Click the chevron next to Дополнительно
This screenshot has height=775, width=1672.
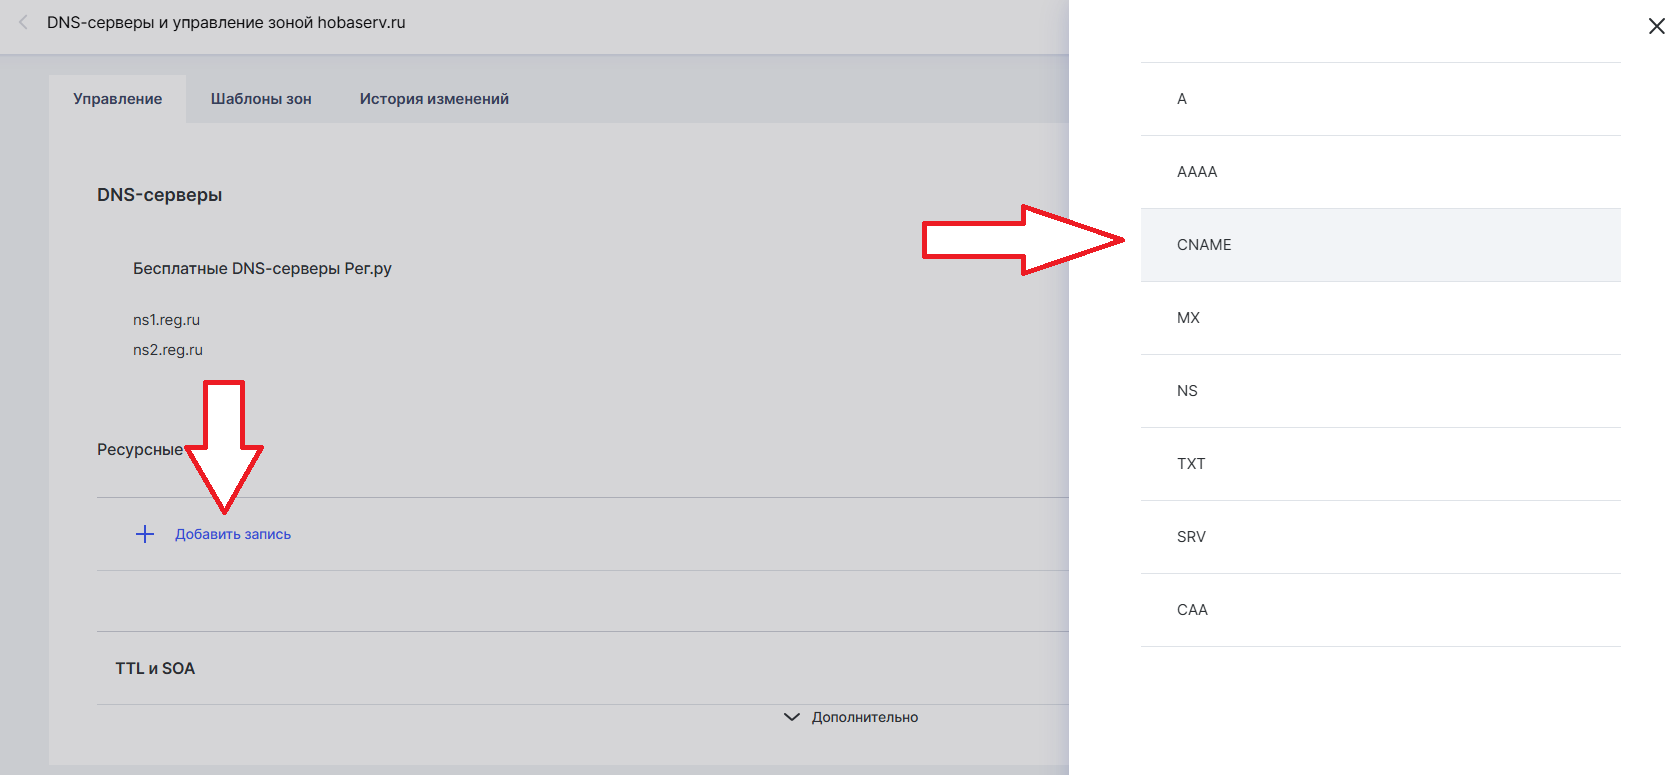click(792, 717)
